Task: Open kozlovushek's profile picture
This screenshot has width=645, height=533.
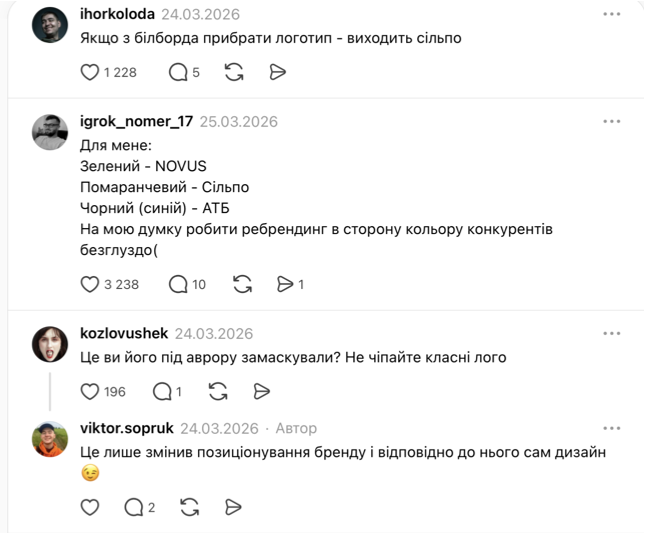Action: click(x=50, y=344)
